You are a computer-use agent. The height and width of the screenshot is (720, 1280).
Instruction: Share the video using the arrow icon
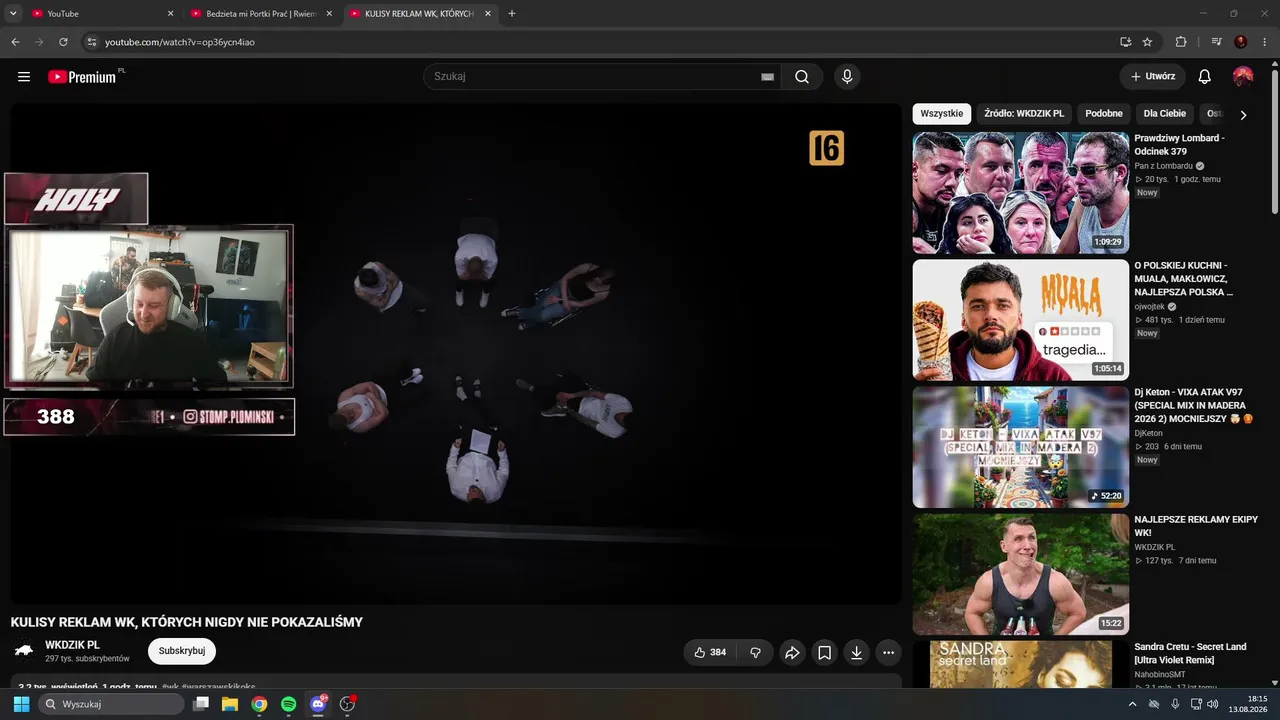tap(792, 652)
